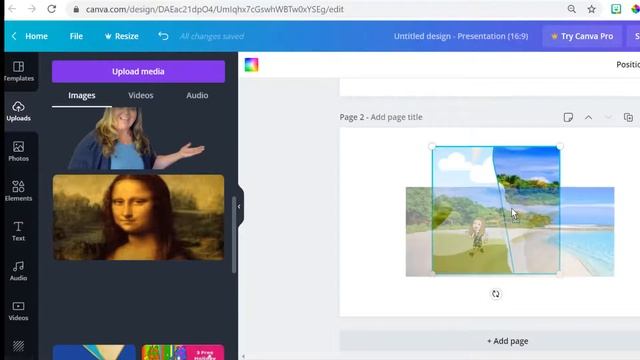
Task: Select the Mona Lisa uploaded image
Action: tap(138, 218)
